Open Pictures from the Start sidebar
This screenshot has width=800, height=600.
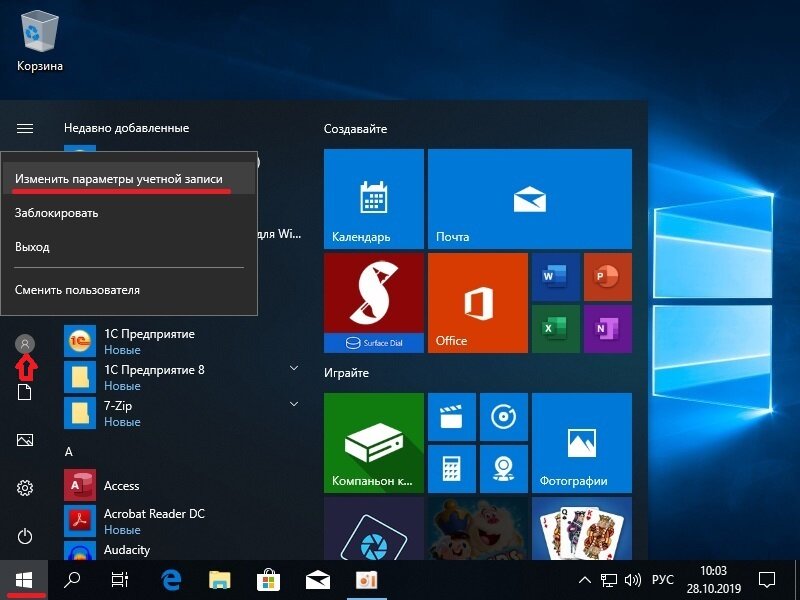coord(24,440)
